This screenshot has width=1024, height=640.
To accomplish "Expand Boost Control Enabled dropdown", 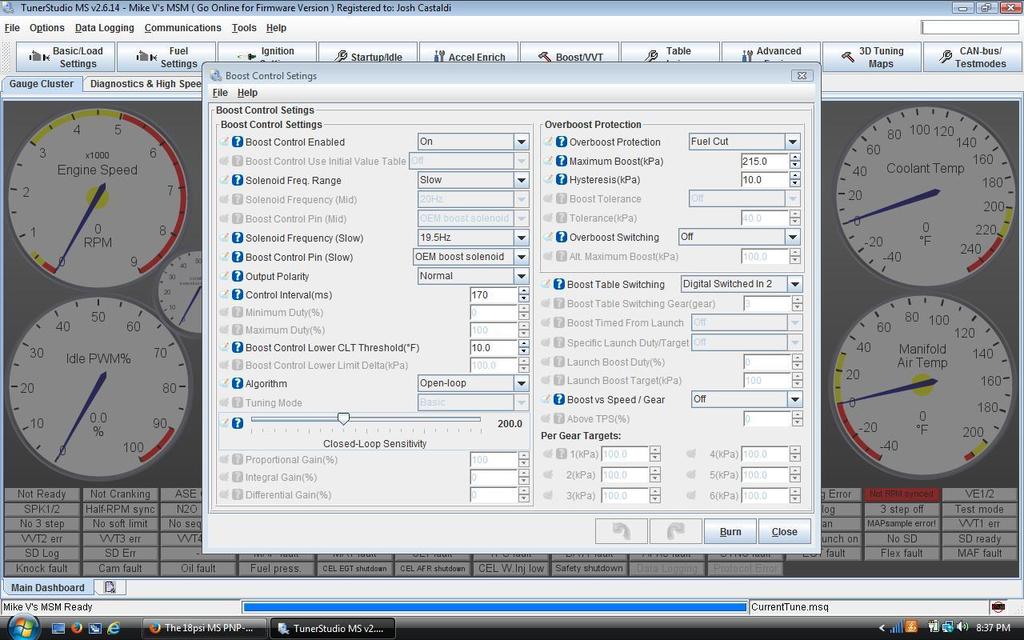I will pos(521,142).
